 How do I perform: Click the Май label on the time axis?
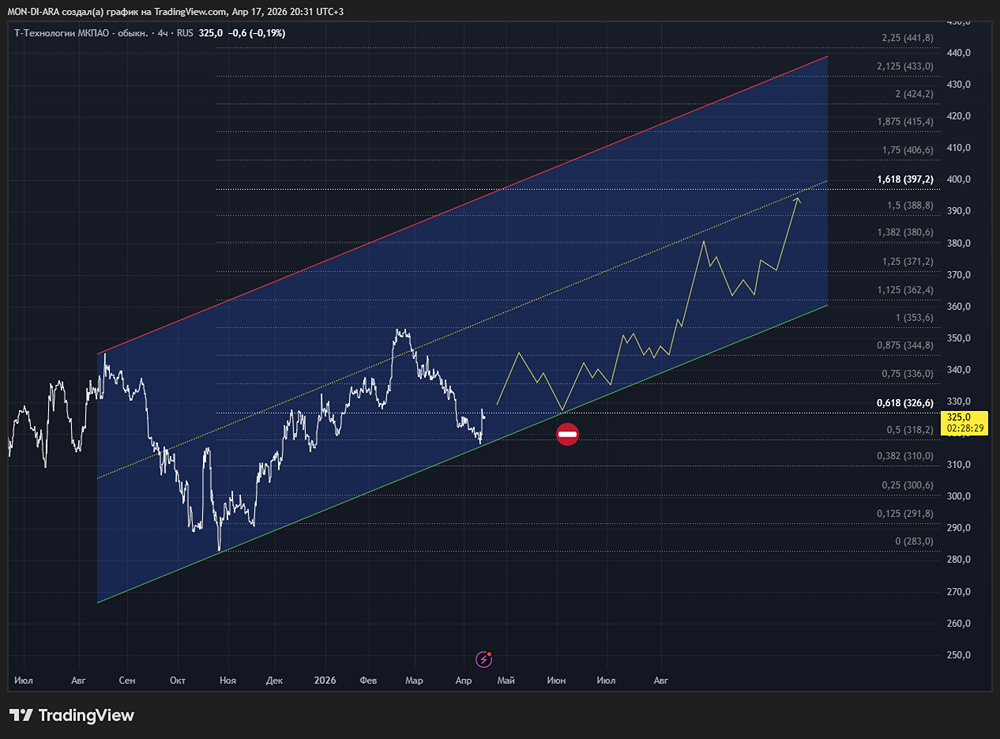point(506,680)
